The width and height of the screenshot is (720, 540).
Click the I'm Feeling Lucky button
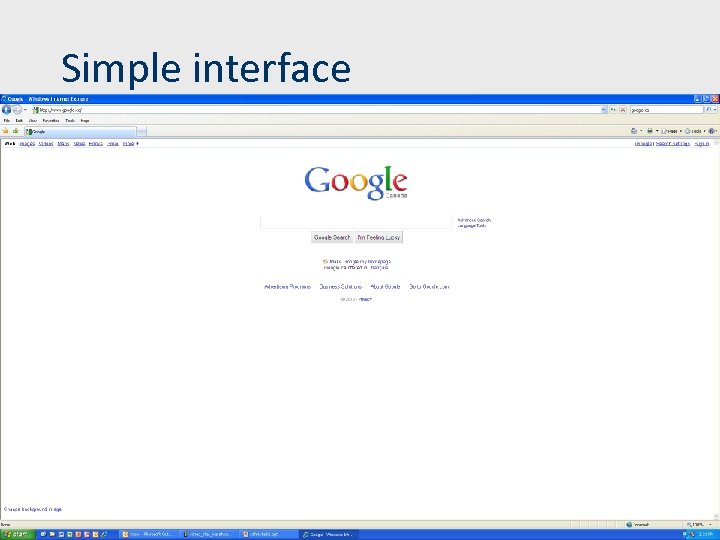pos(379,237)
